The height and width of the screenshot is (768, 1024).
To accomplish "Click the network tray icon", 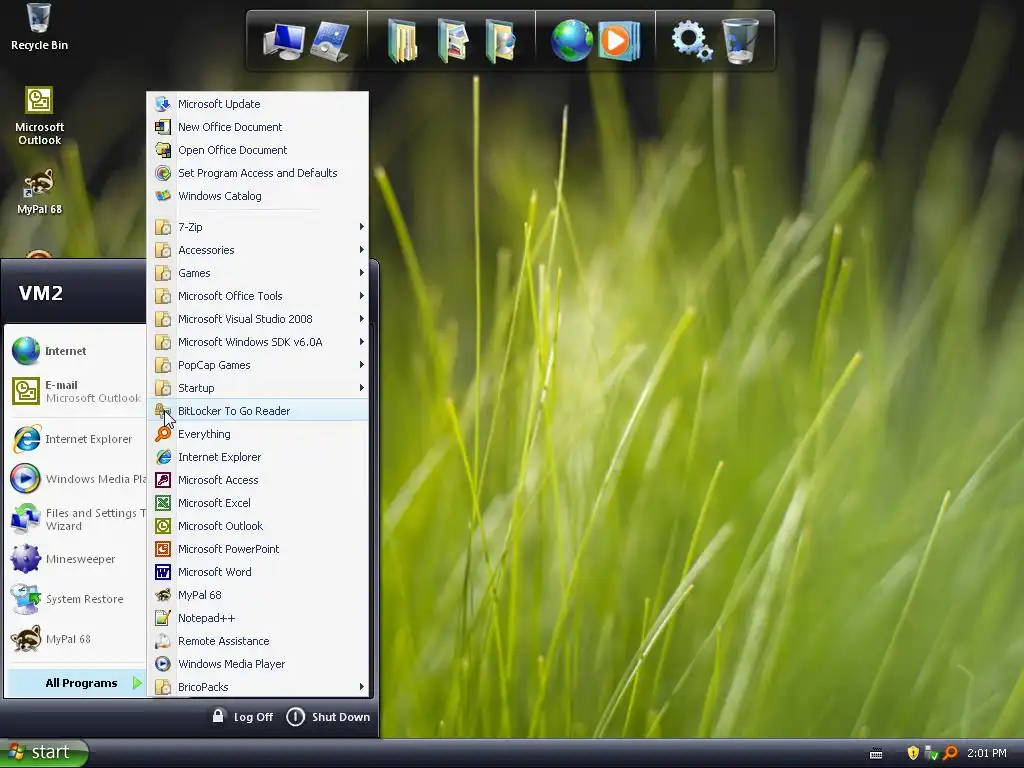I will 931,753.
